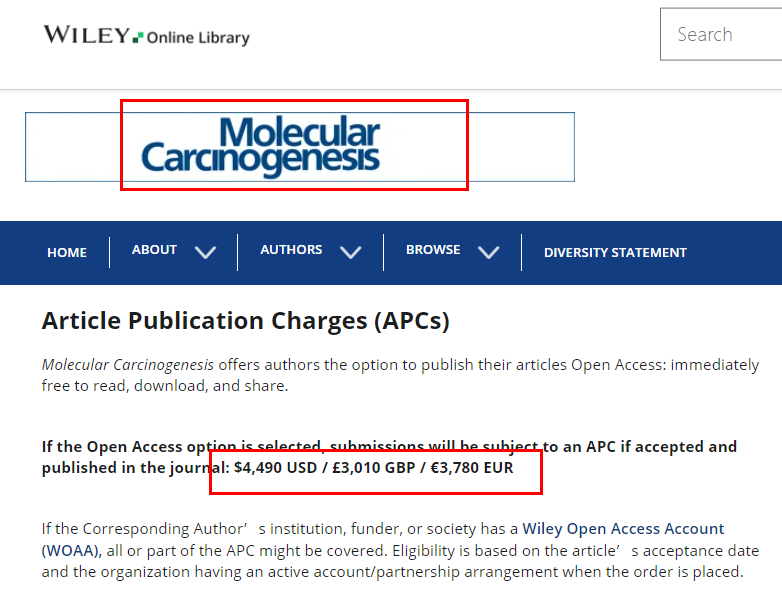This screenshot has height=595, width=782.
Task: Focus the Search input field
Action: coord(721,34)
